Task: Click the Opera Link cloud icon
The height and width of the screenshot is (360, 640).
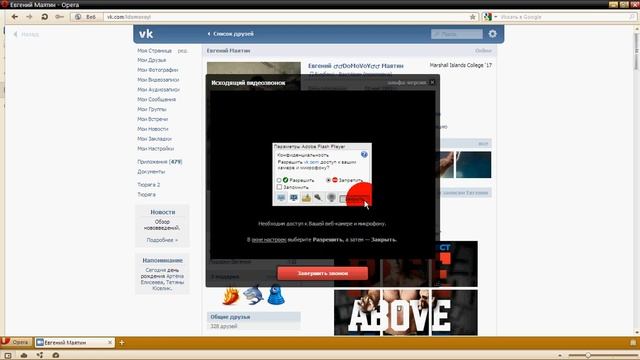Action: pos(24,355)
